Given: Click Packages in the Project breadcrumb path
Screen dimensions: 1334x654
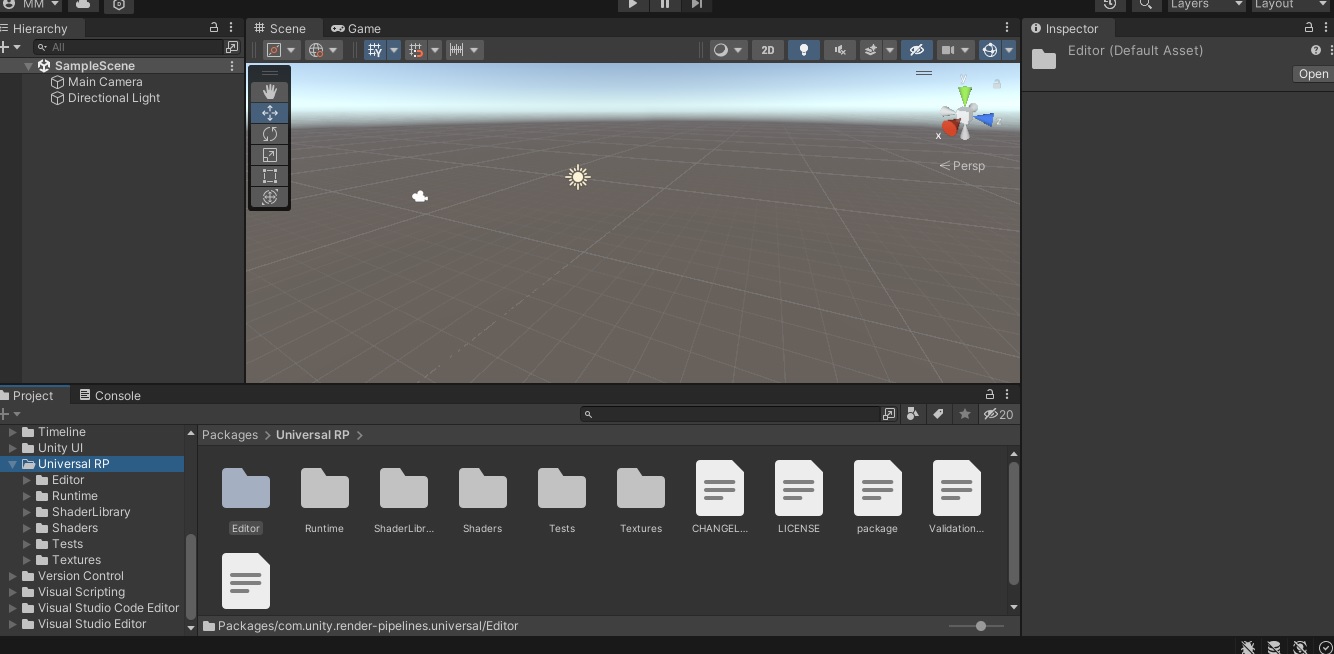Looking at the screenshot, I should tap(230, 435).
